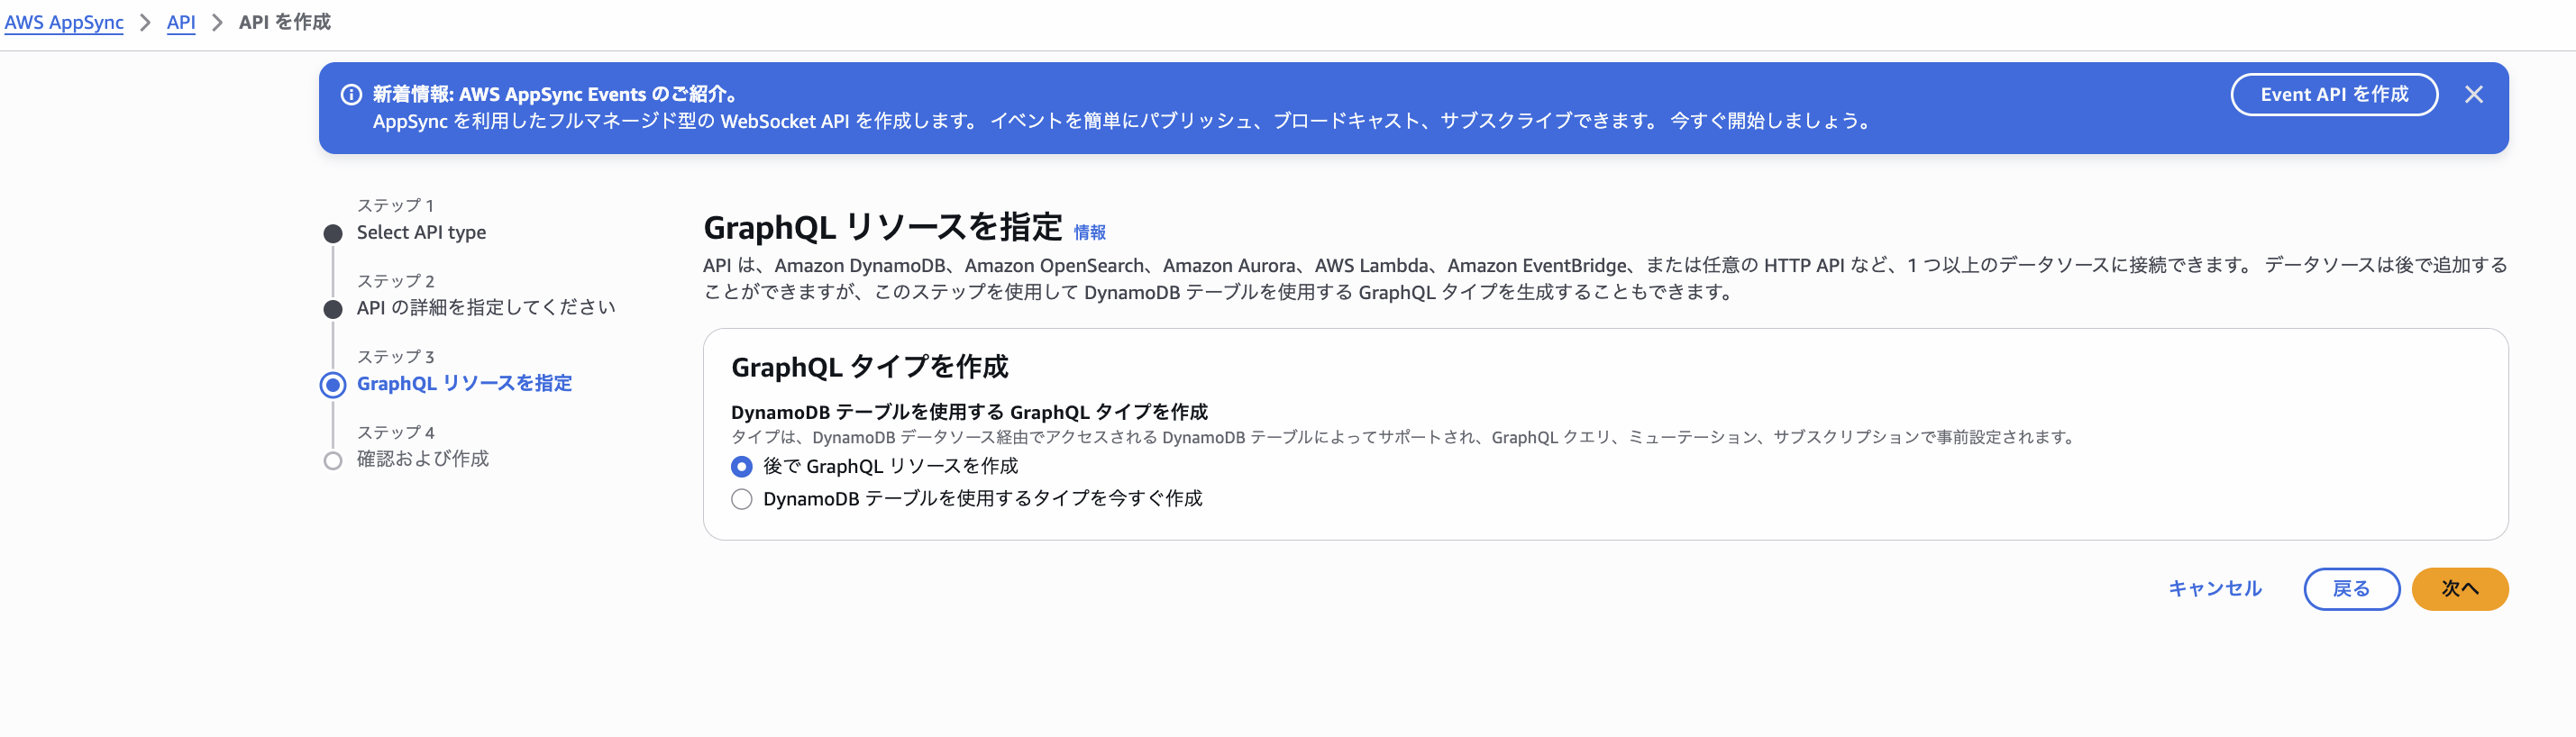Click 'DynamoDB テーブルを使用する GraphQL タイプを作成' label
This screenshot has width=2576, height=737.
click(x=969, y=411)
